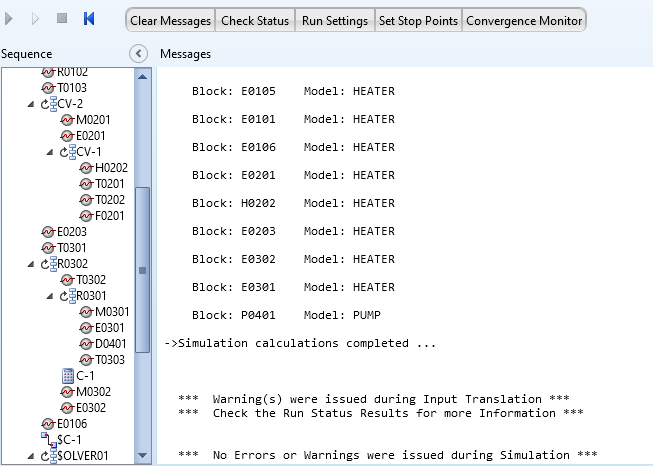Open the Convergence Monitor
This screenshot has width=653, height=466.
pos(524,20)
